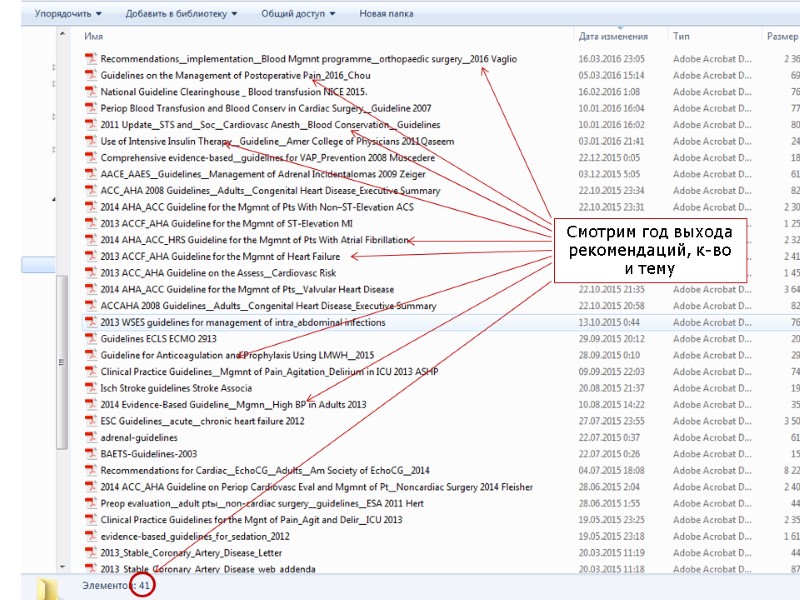Click date 13.10.2015 0:44 cell
The image size is (800, 600).
[609, 322]
